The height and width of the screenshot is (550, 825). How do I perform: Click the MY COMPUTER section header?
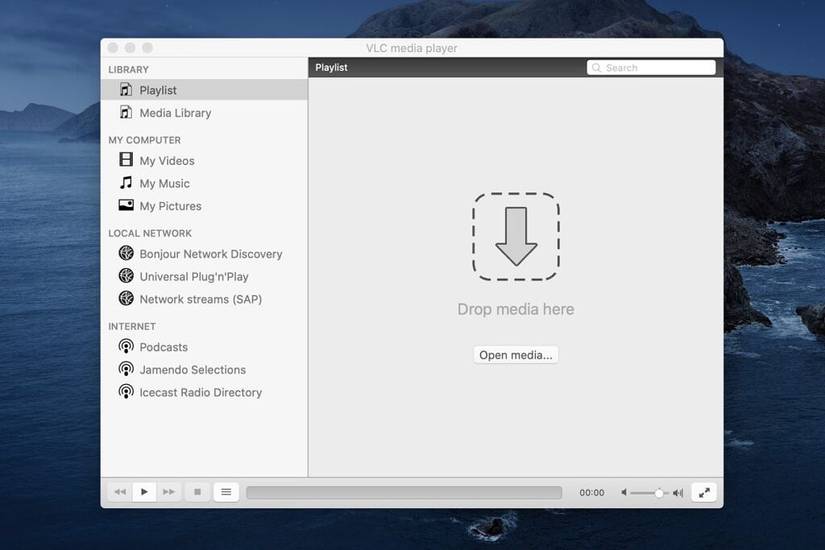pyautogui.click(x=145, y=140)
